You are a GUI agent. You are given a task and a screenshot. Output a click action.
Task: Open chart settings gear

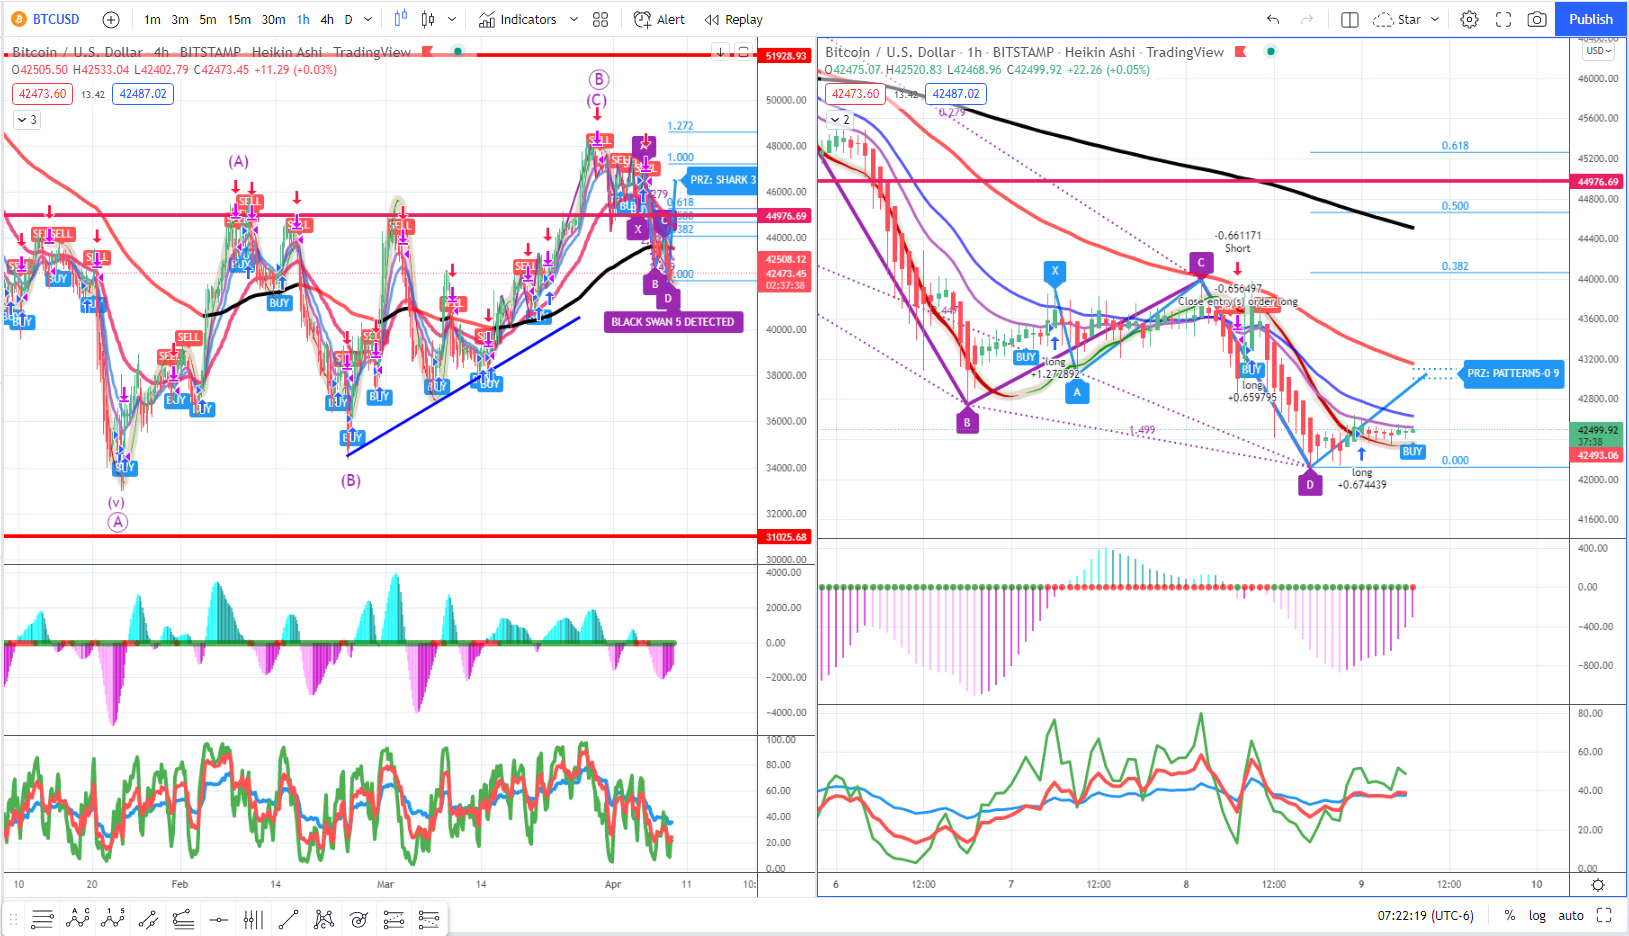coord(1469,19)
